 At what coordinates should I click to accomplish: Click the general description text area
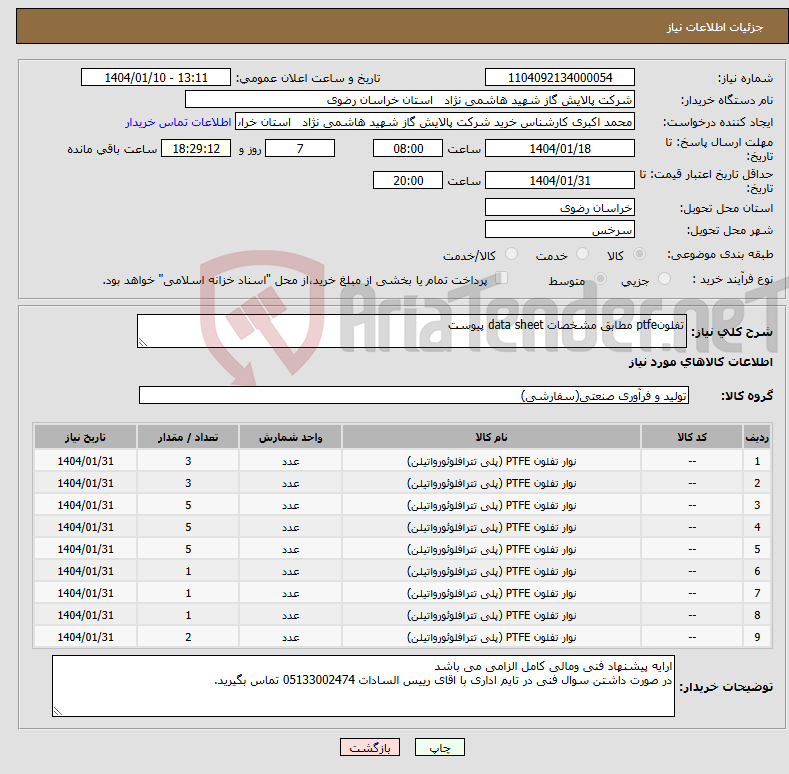[x=412, y=331]
